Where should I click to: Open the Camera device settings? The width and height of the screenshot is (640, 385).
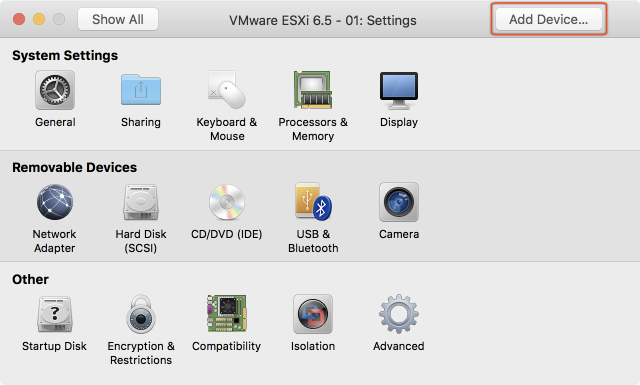(399, 202)
